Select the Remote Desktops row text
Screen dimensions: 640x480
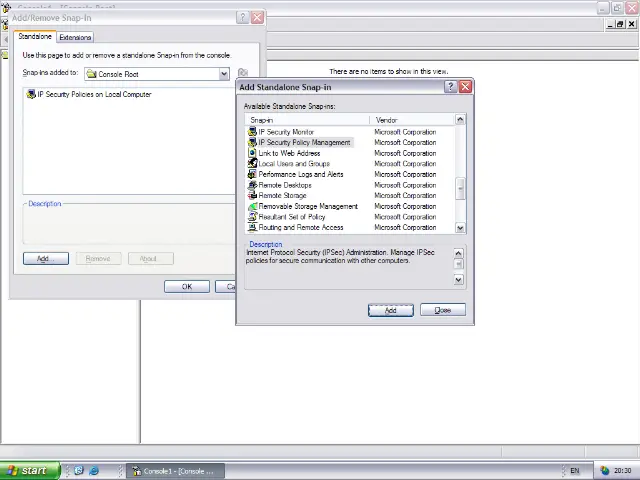(285, 185)
